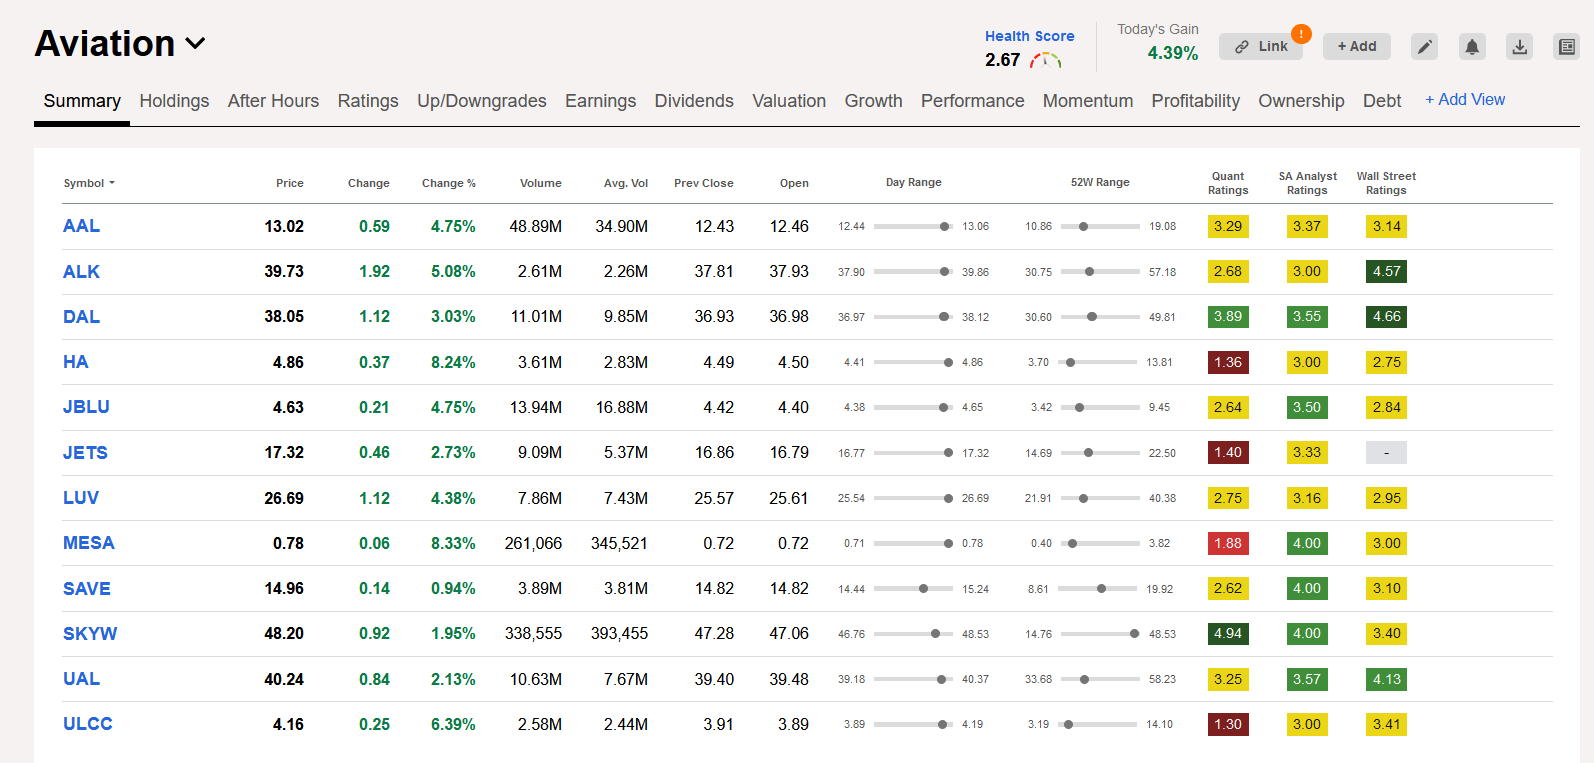
Task: Click the + Add button
Action: click(1357, 46)
